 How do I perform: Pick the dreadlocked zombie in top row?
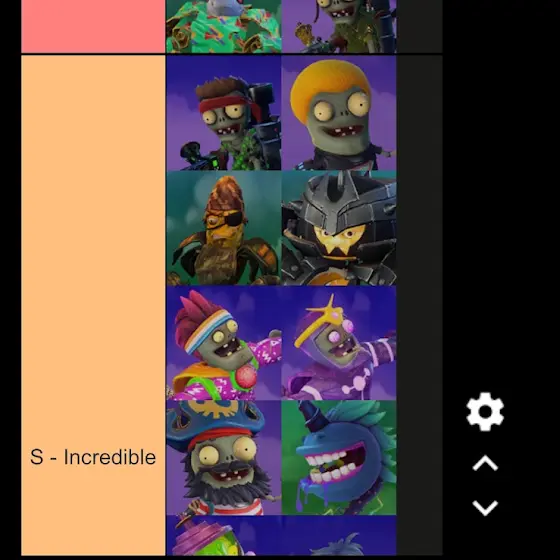pos(339,26)
